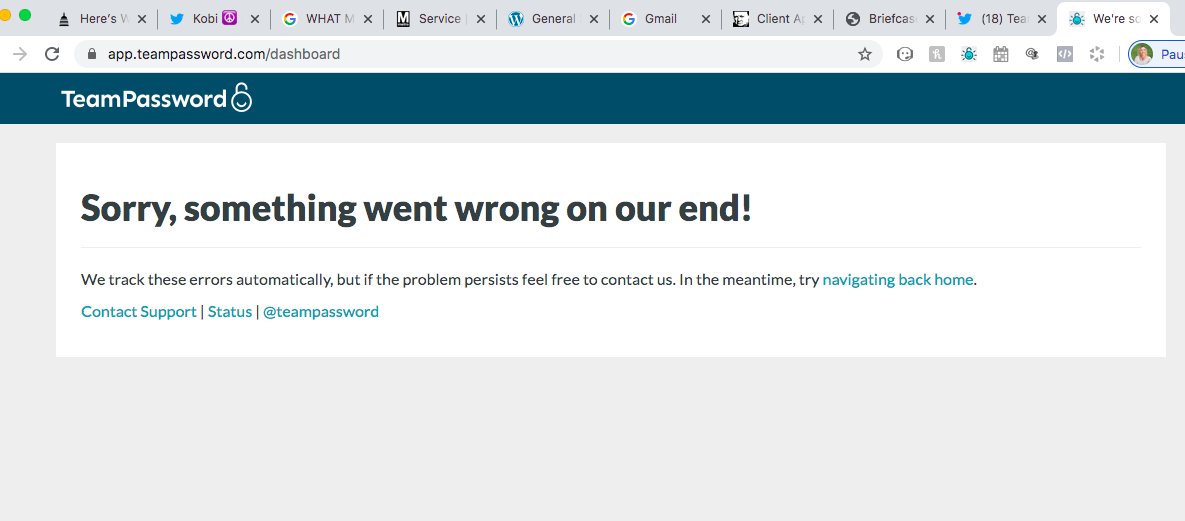The width and height of the screenshot is (1185, 521).
Task: Close the Service Medium tab
Action: click(x=480, y=19)
